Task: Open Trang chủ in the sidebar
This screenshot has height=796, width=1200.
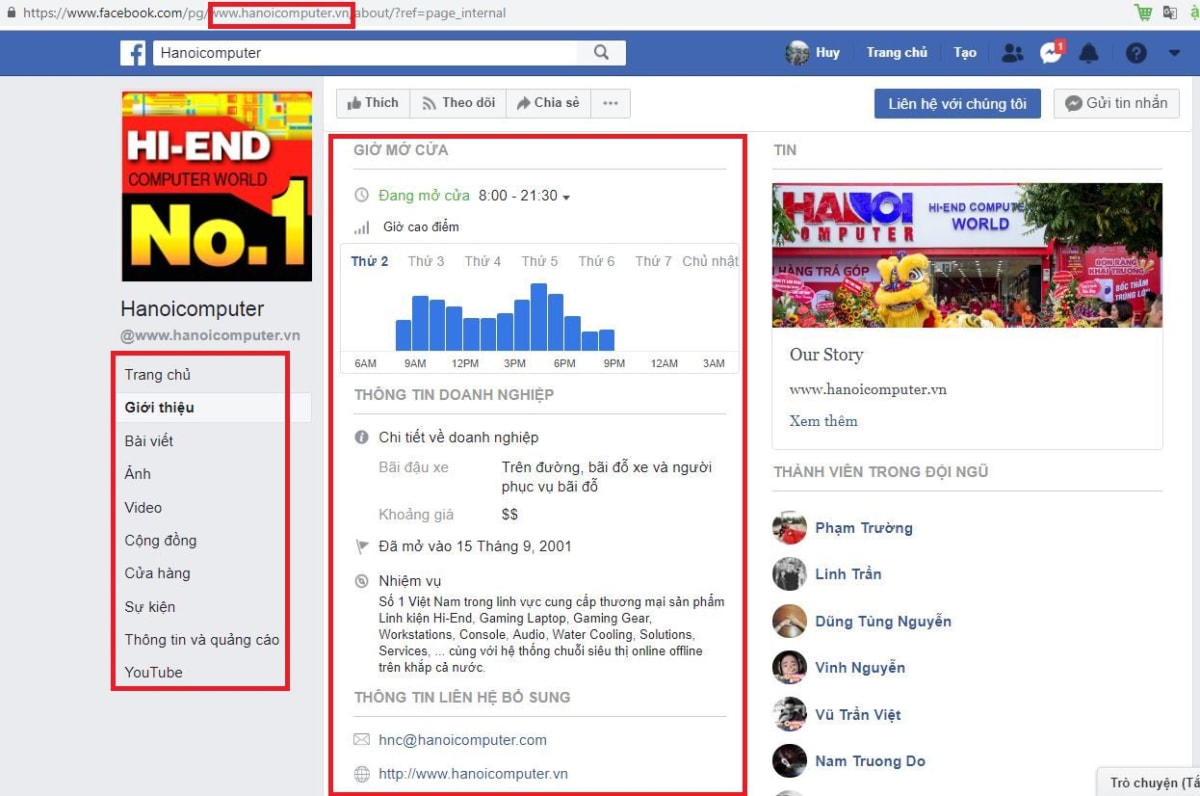Action: click(x=158, y=375)
